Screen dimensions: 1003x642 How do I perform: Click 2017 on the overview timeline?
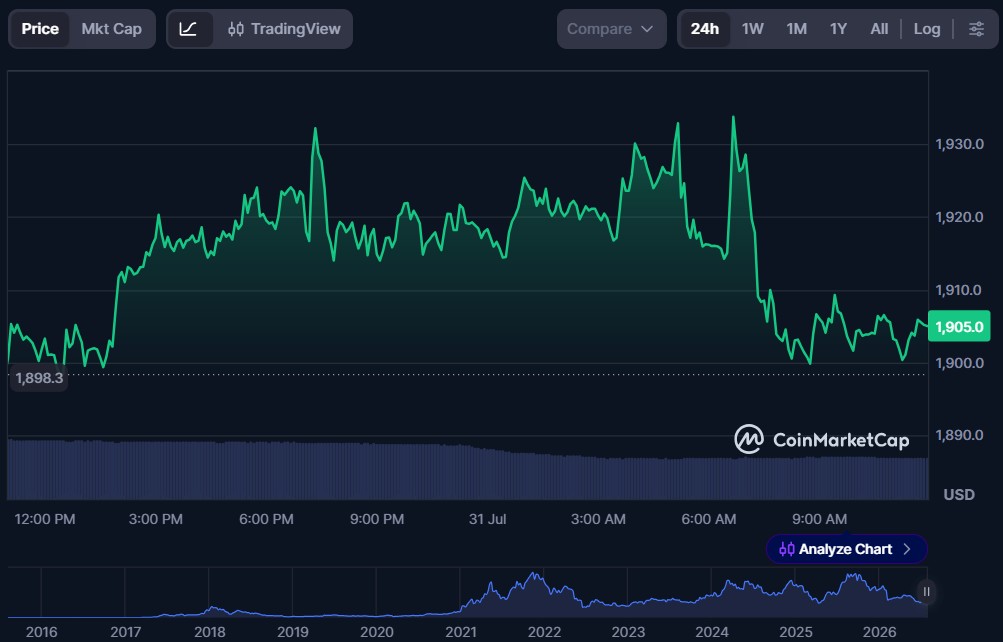125,632
